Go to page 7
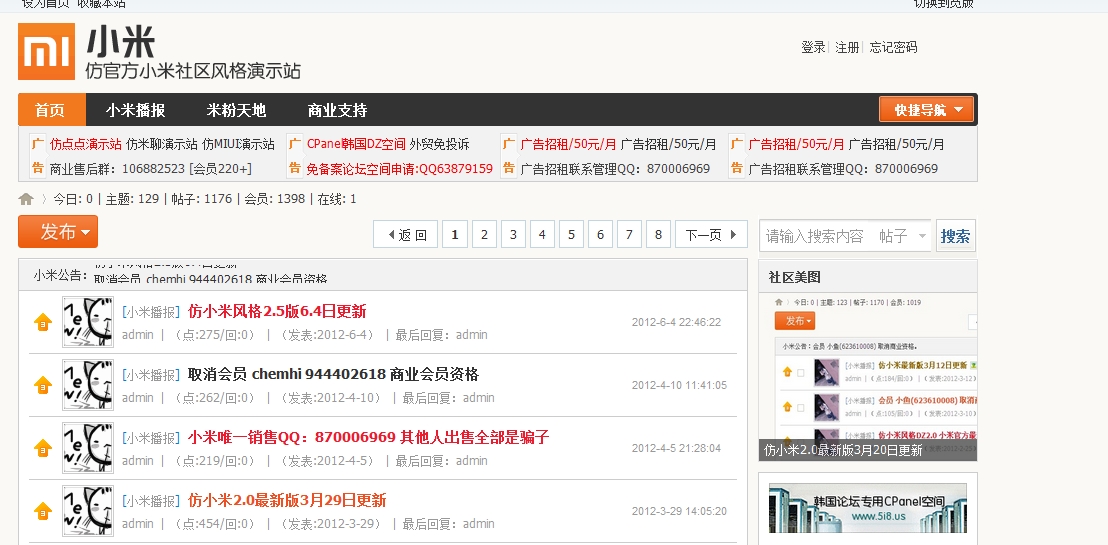 point(629,235)
